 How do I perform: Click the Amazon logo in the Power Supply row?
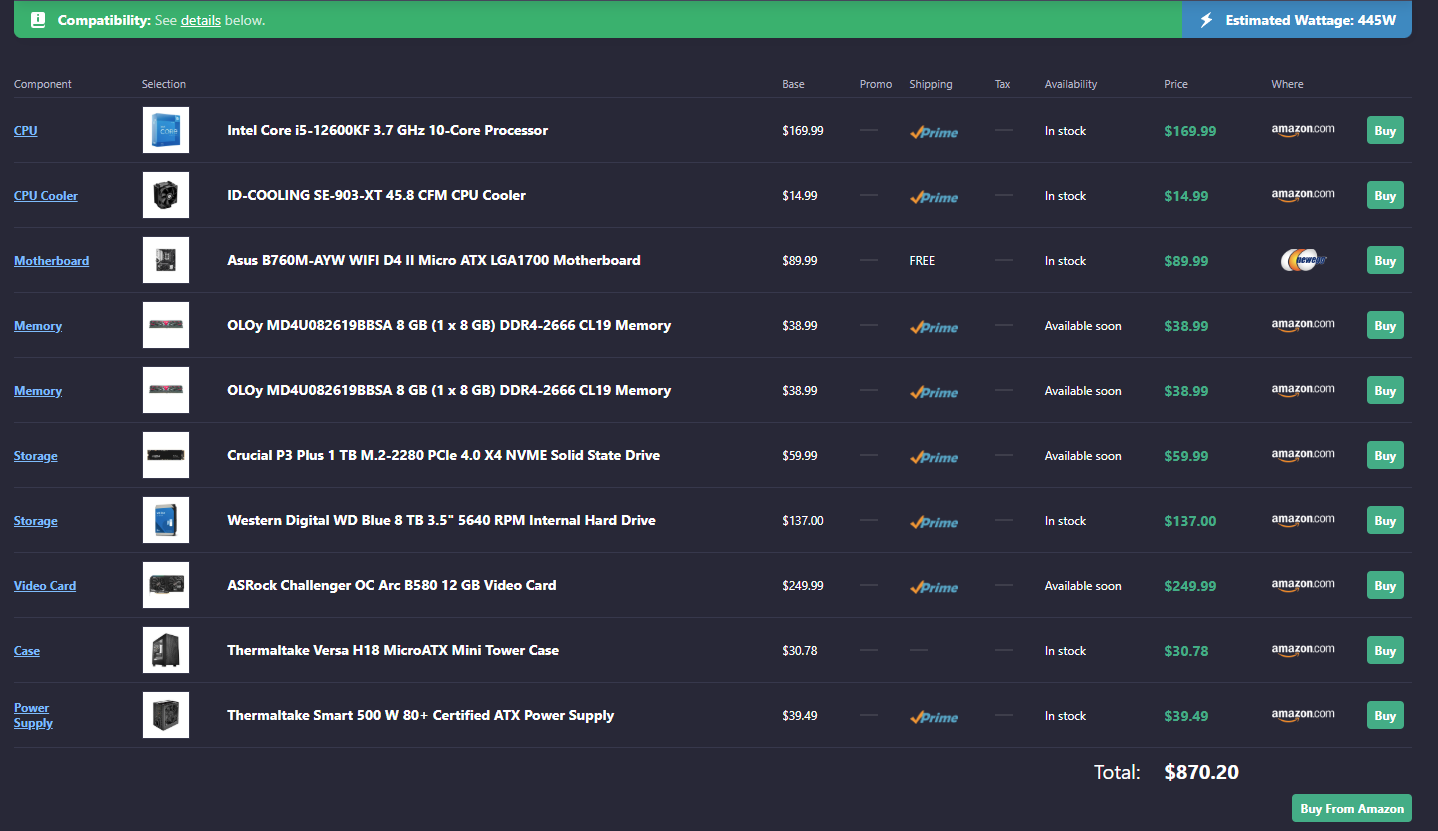tap(1303, 715)
